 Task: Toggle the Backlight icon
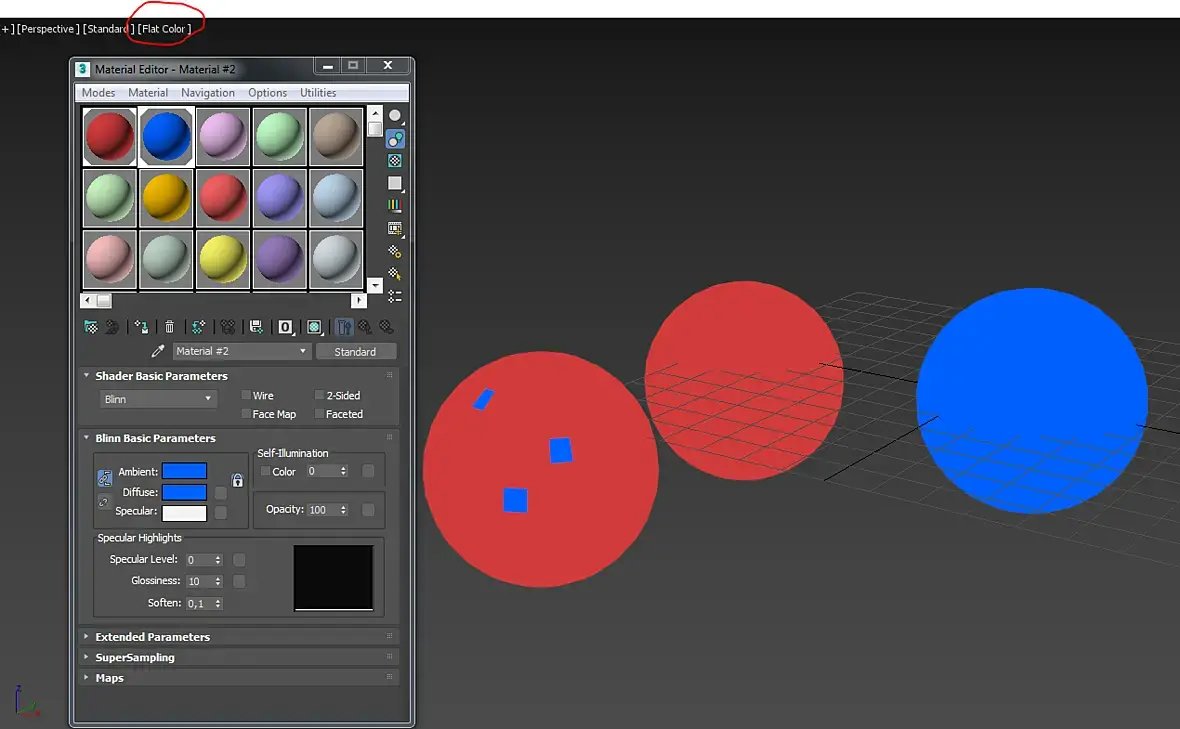[x=395, y=139]
